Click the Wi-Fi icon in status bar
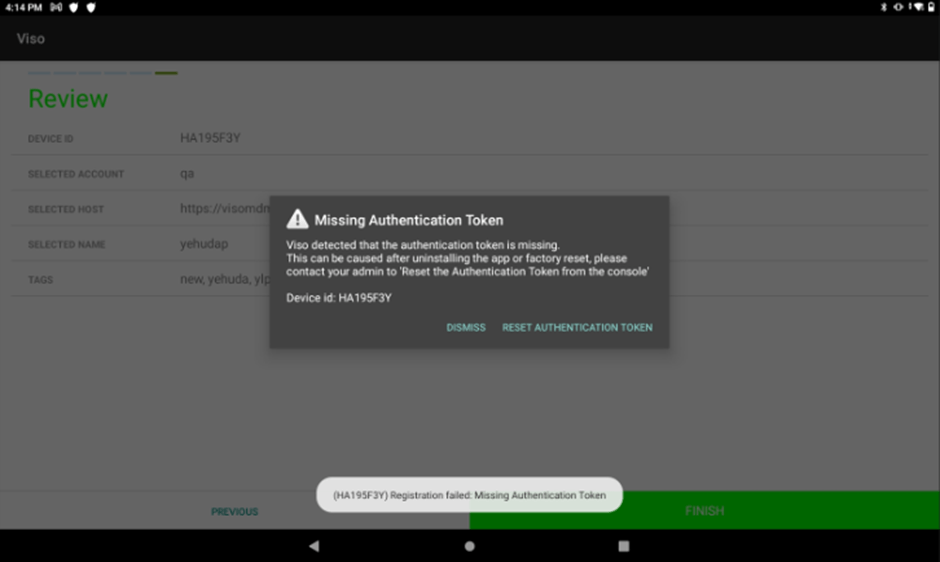The height and width of the screenshot is (562, 940). [x=919, y=7]
